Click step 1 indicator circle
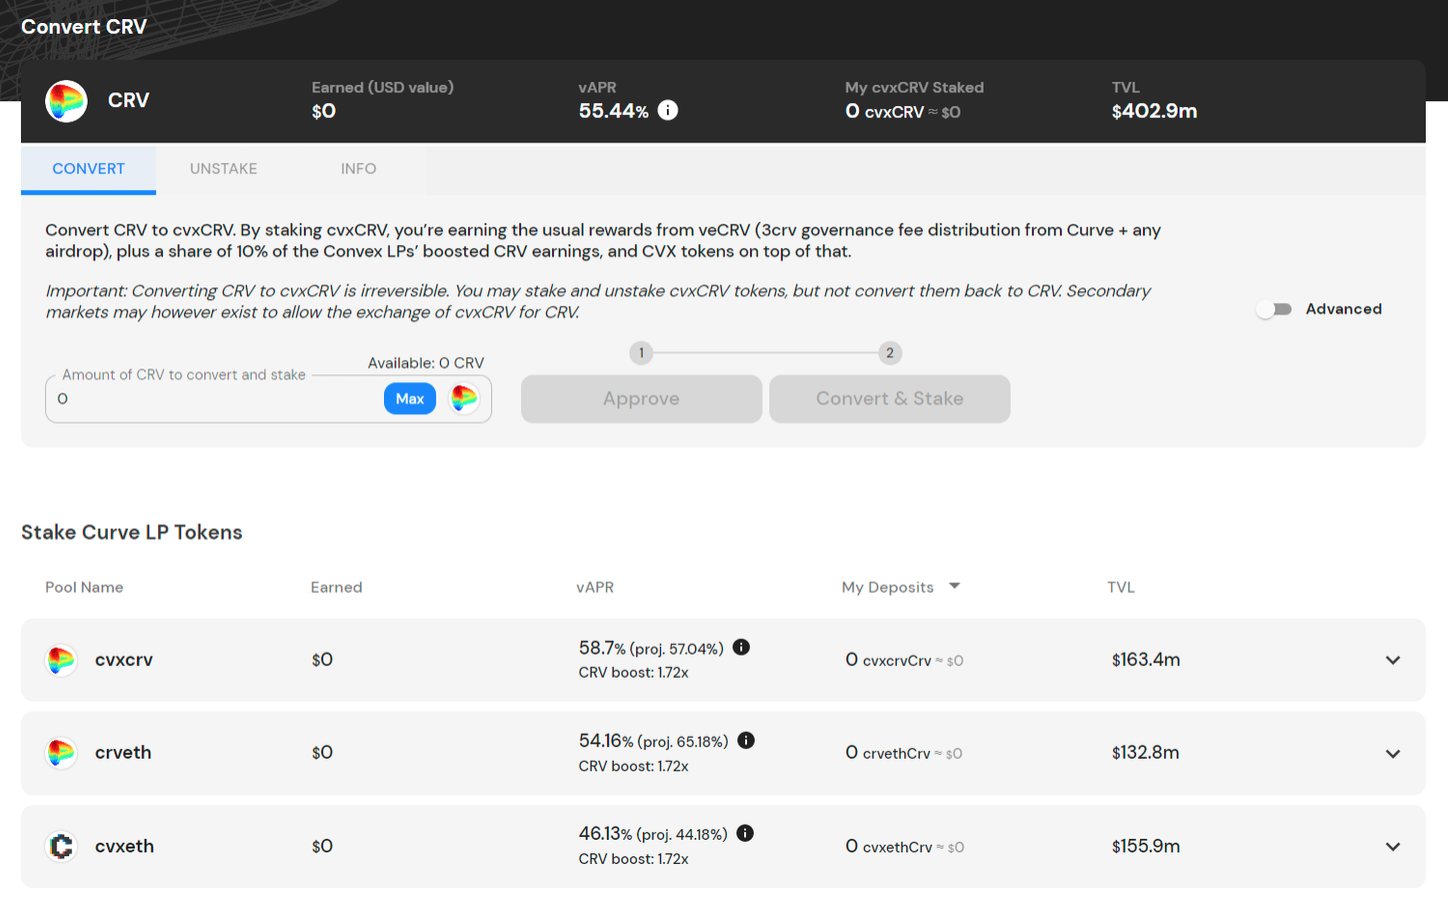This screenshot has width=1454, height=904. coord(643,354)
